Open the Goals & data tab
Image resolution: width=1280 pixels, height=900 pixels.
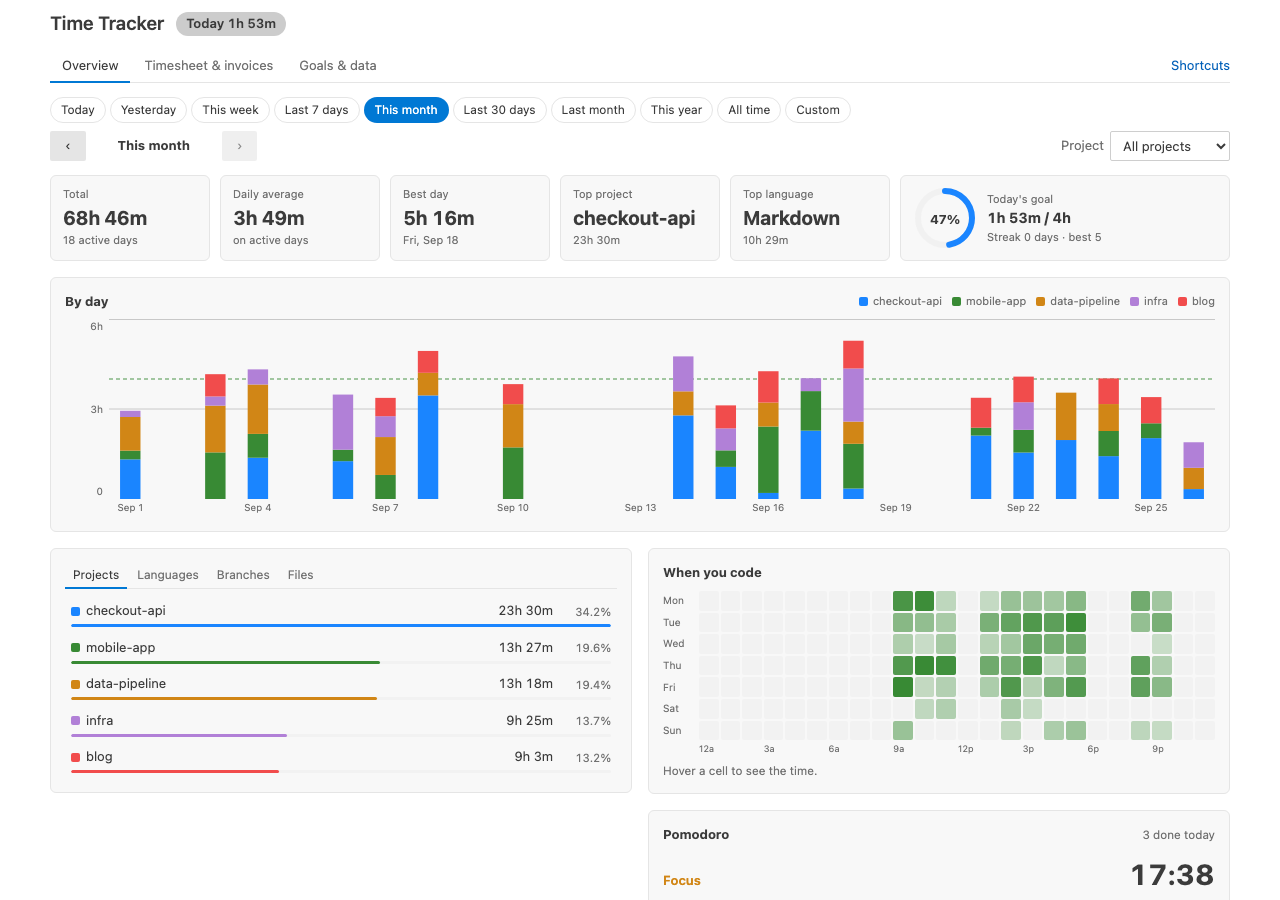[x=338, y=66]
